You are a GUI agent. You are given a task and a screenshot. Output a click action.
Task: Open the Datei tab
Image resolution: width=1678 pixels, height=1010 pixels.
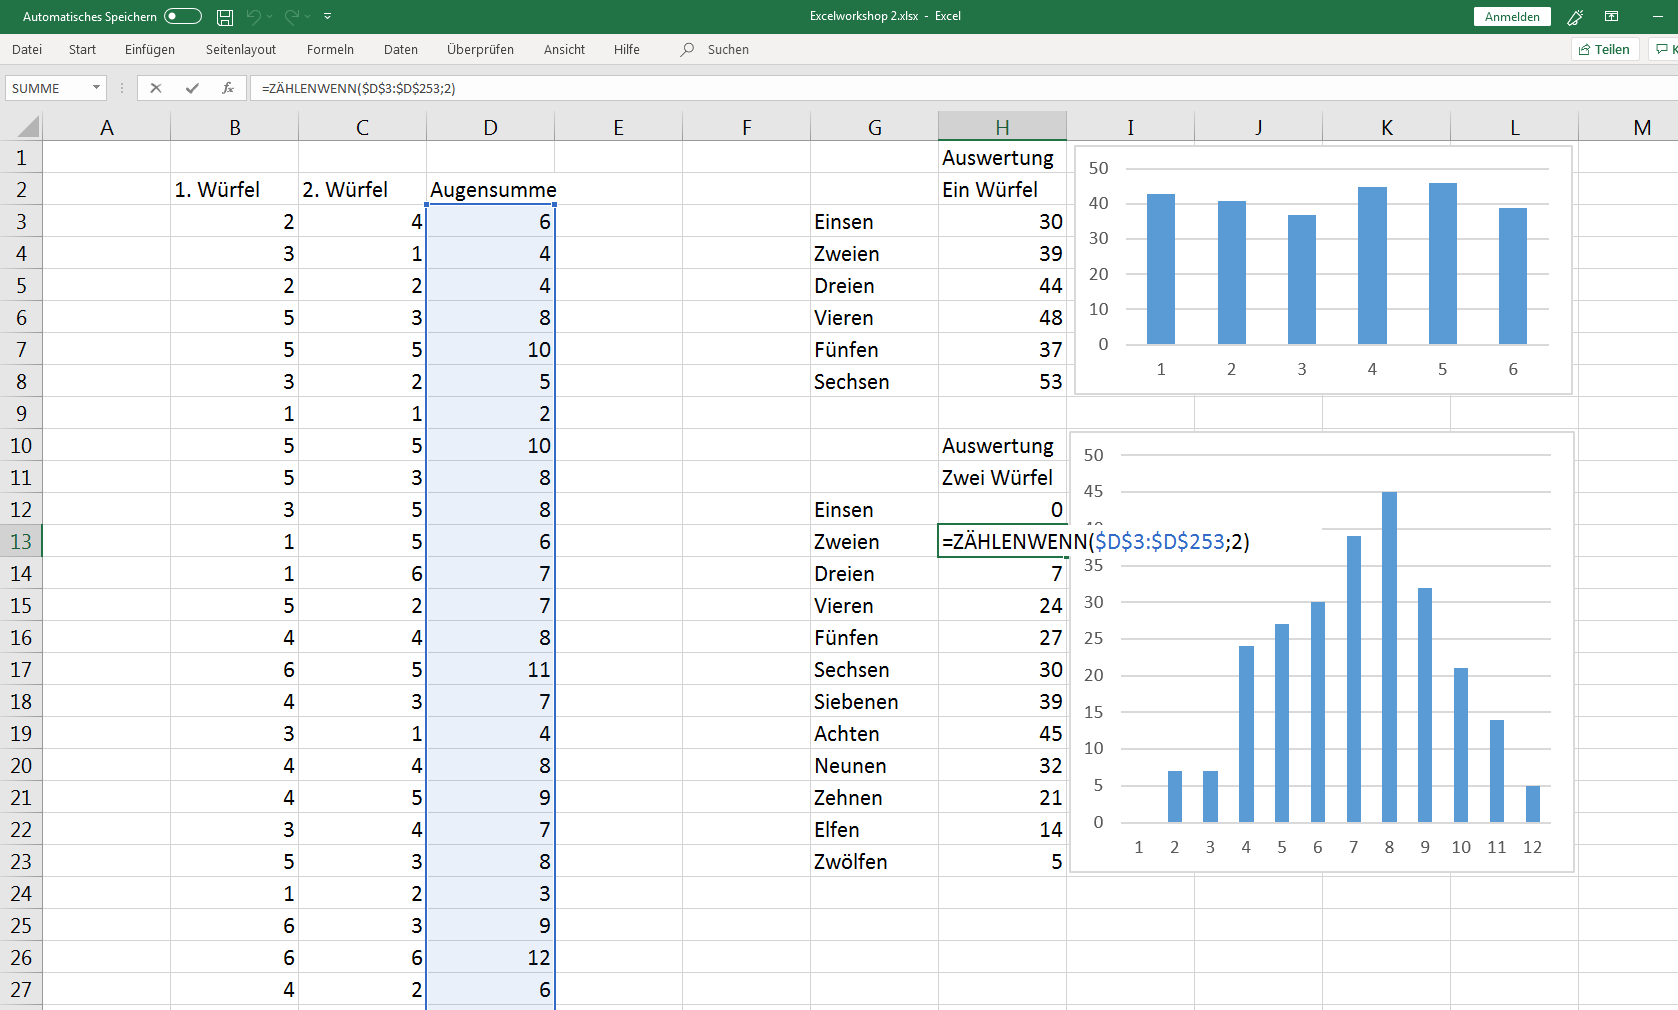[x=27, y=49]
